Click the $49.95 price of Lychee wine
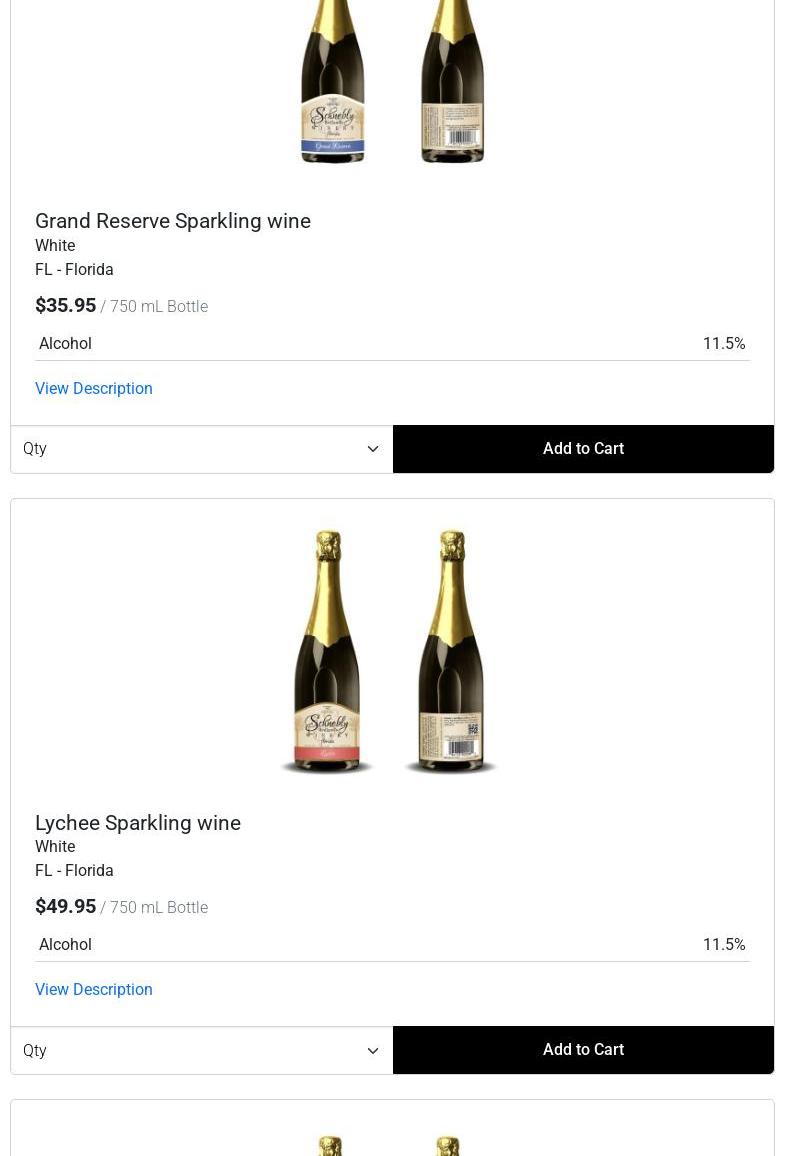Screen dimensions: 785x1156 click(66, 906)
